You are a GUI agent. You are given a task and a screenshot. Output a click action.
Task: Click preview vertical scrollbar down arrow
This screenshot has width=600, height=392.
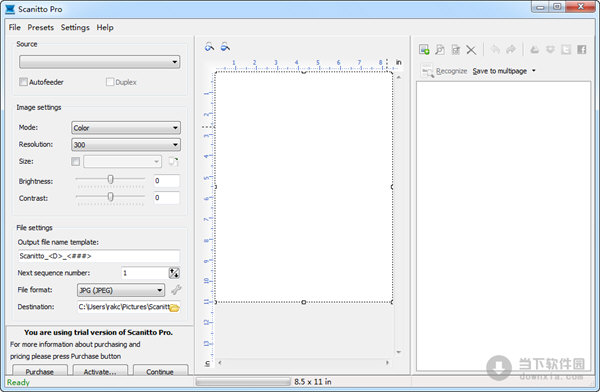coord(399,352)
